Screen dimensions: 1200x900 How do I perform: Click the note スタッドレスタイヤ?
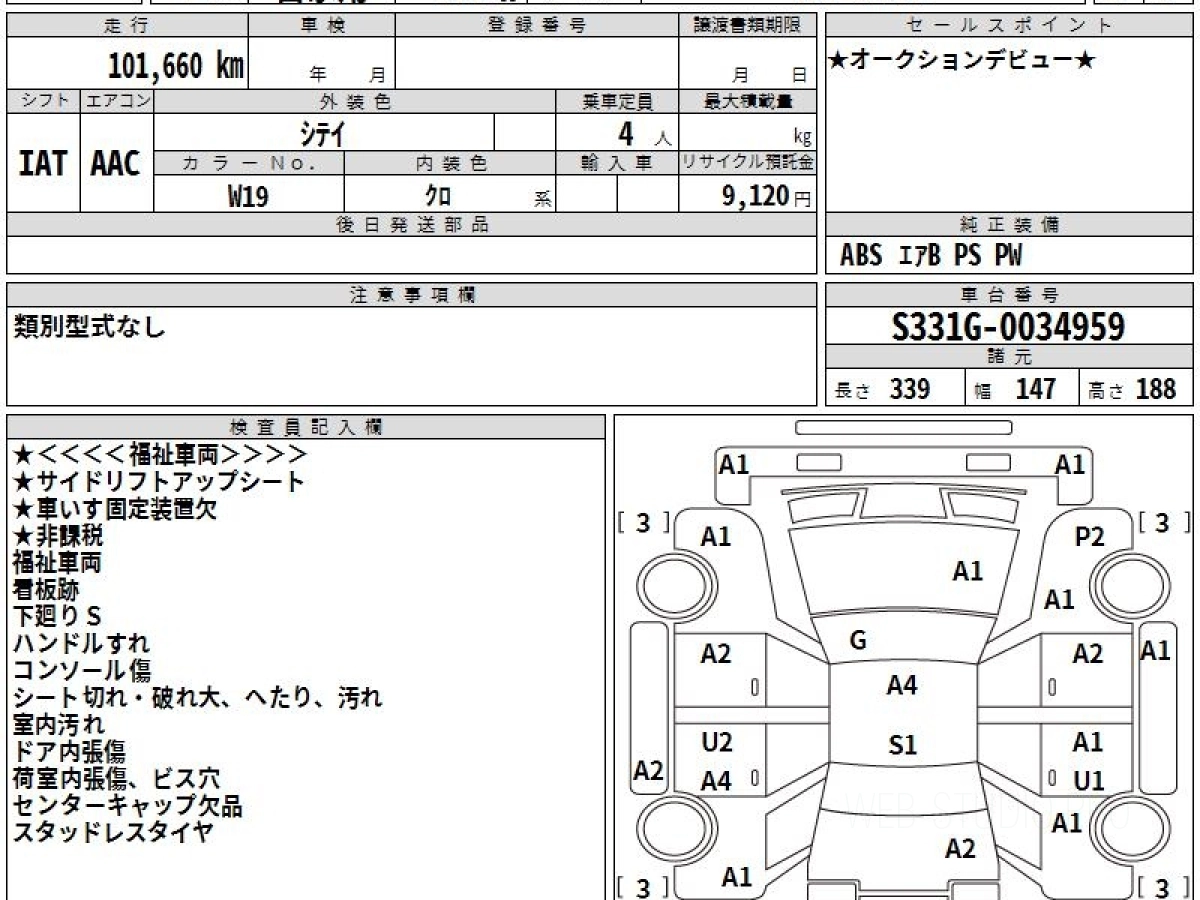[x=113, y=832]
